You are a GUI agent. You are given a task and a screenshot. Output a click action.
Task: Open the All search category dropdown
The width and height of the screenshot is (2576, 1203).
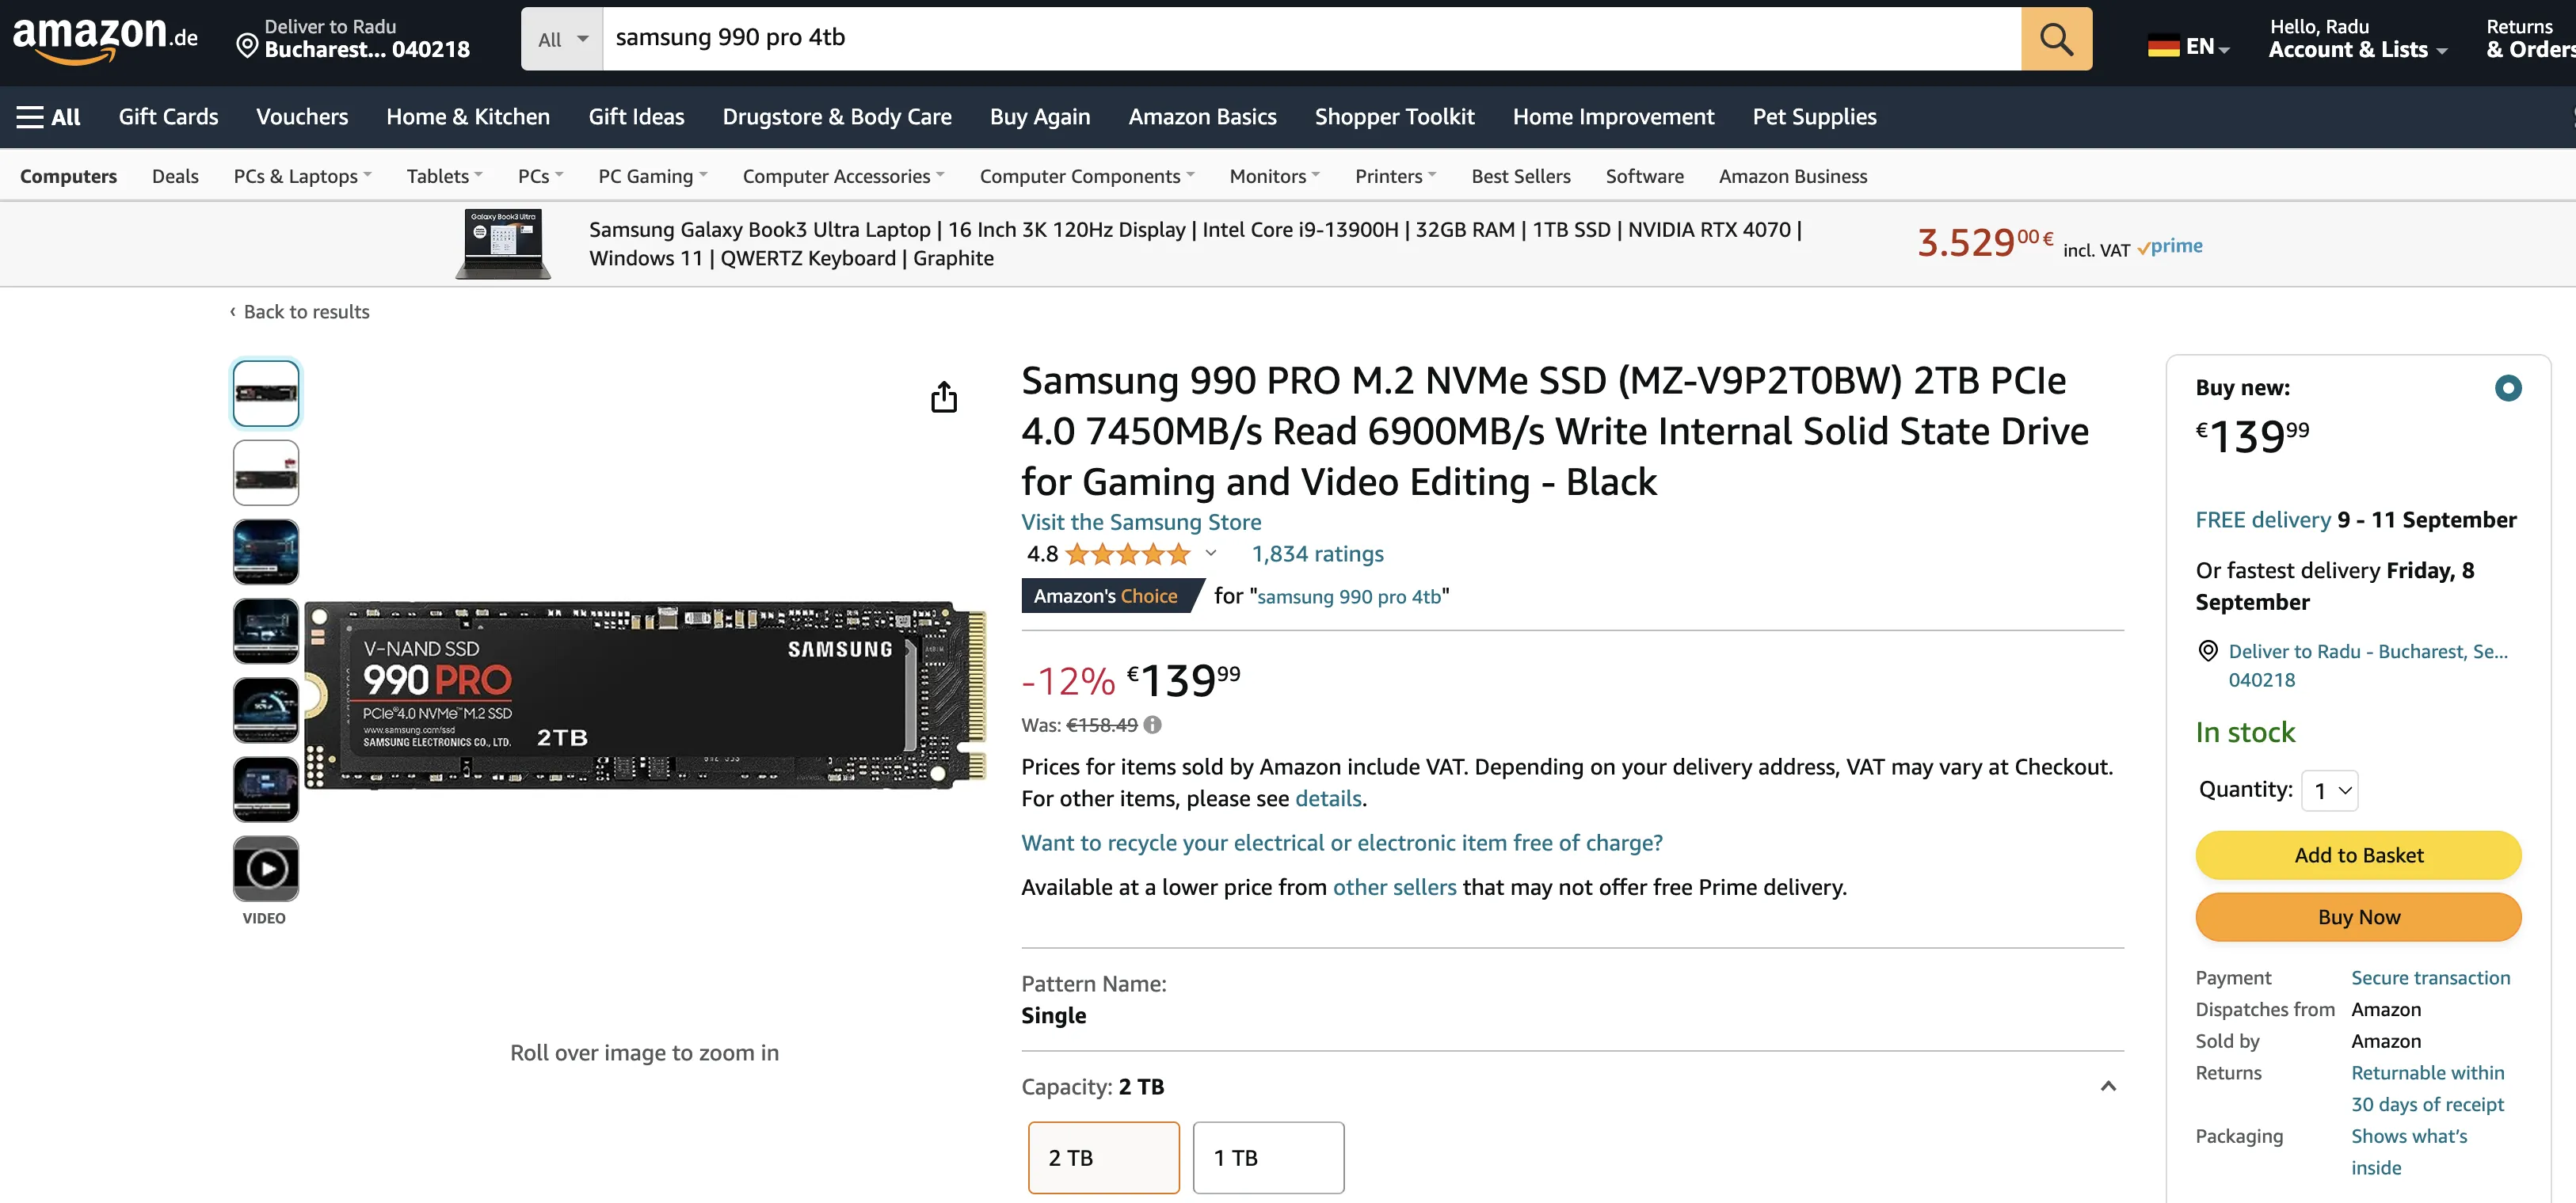click(x=562, y=39)
